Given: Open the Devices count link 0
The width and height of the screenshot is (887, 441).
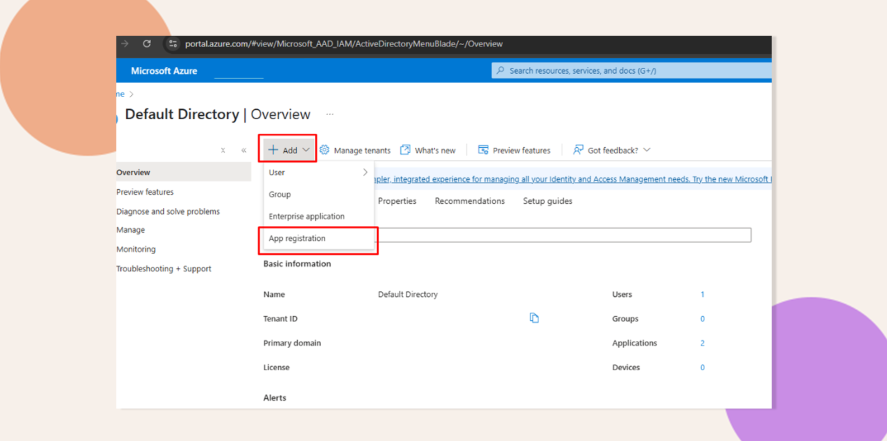Looking at the screenshot, I should click(x=703, y=367).
